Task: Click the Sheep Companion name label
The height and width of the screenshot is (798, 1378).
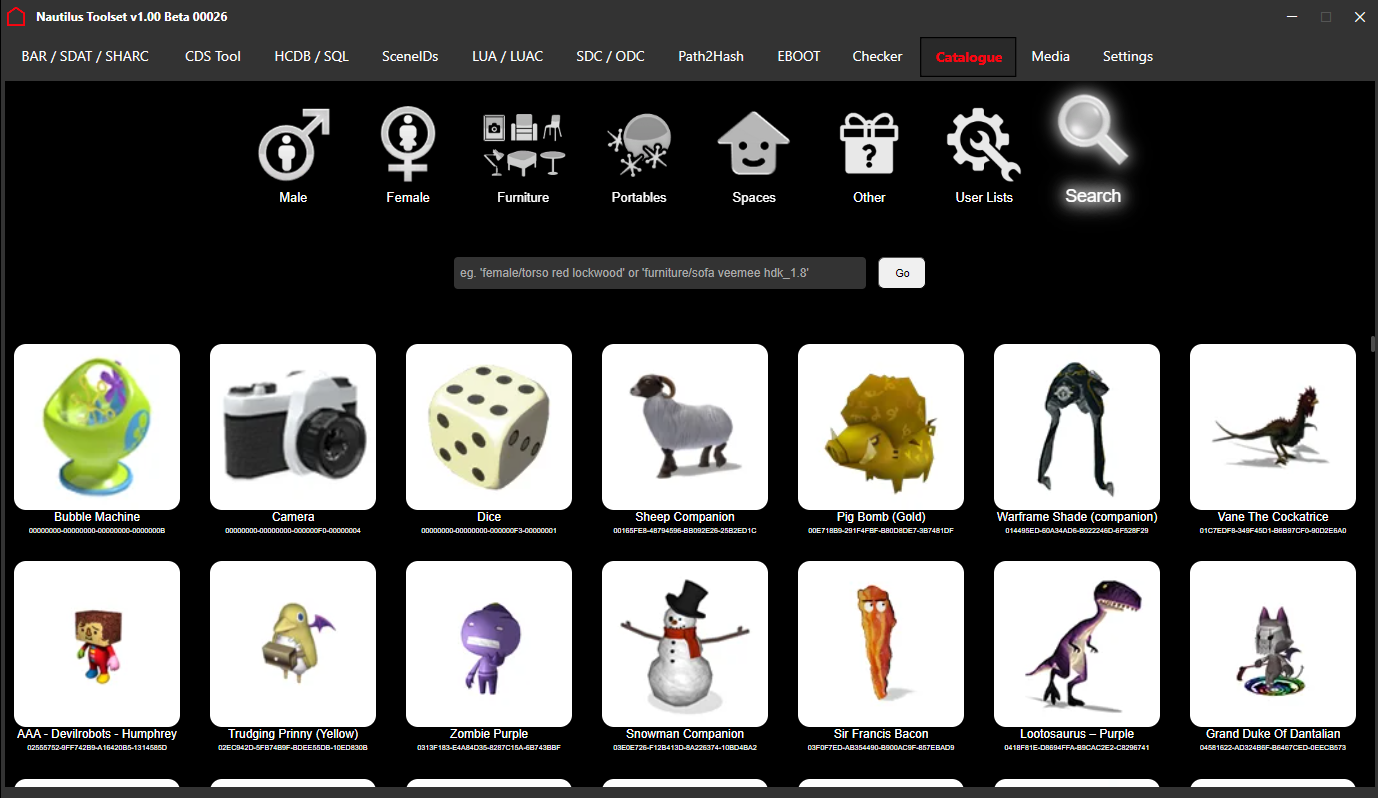Action: click(685, 517)
